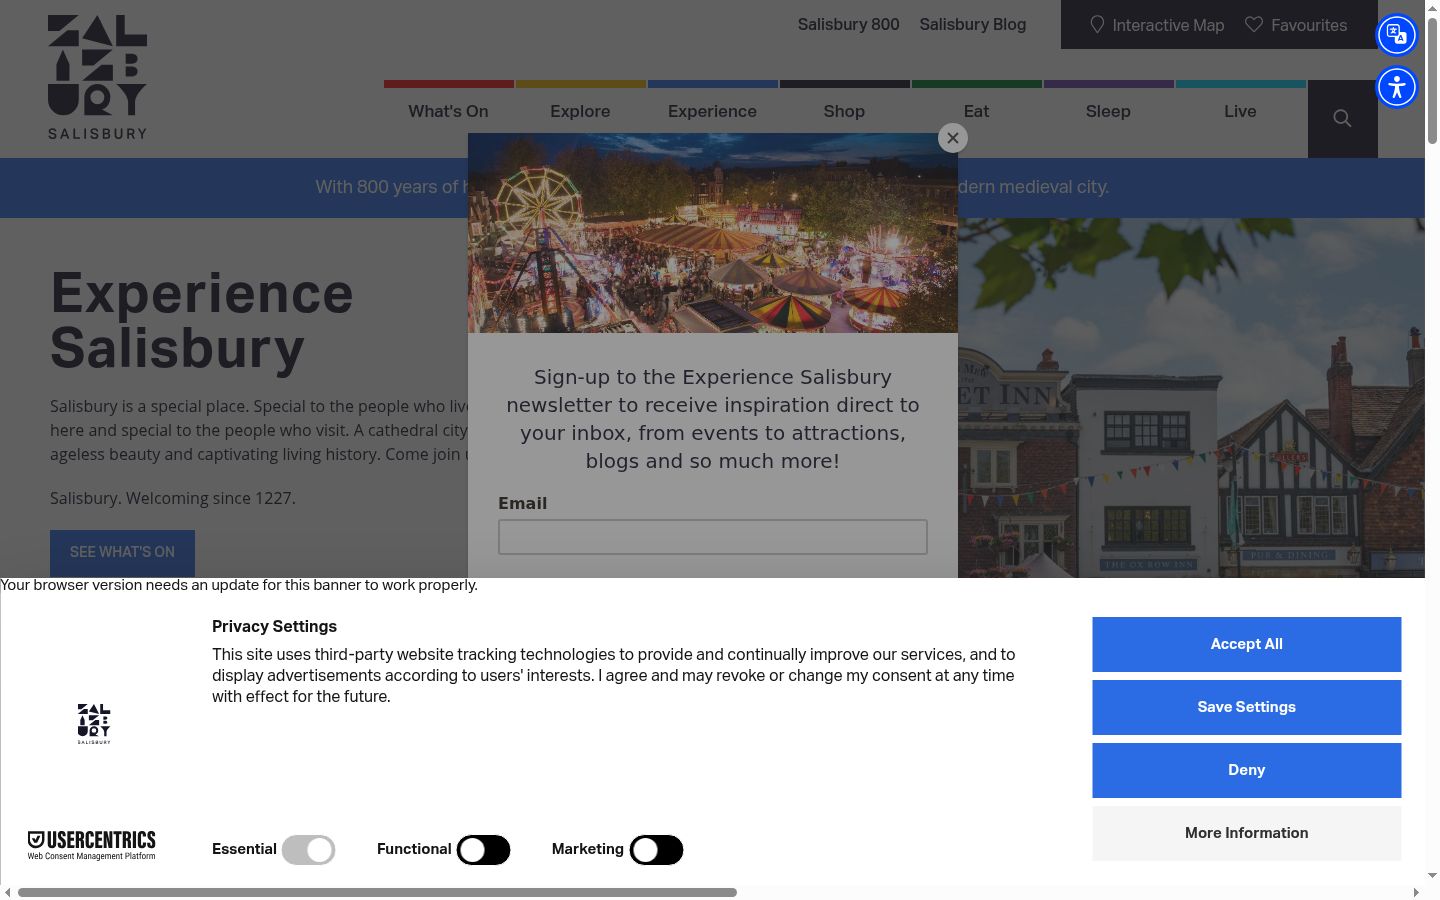Viewport: 1440px width, 900px height.
Task: Open the accessibility options icon
Action: (1397, 87)
